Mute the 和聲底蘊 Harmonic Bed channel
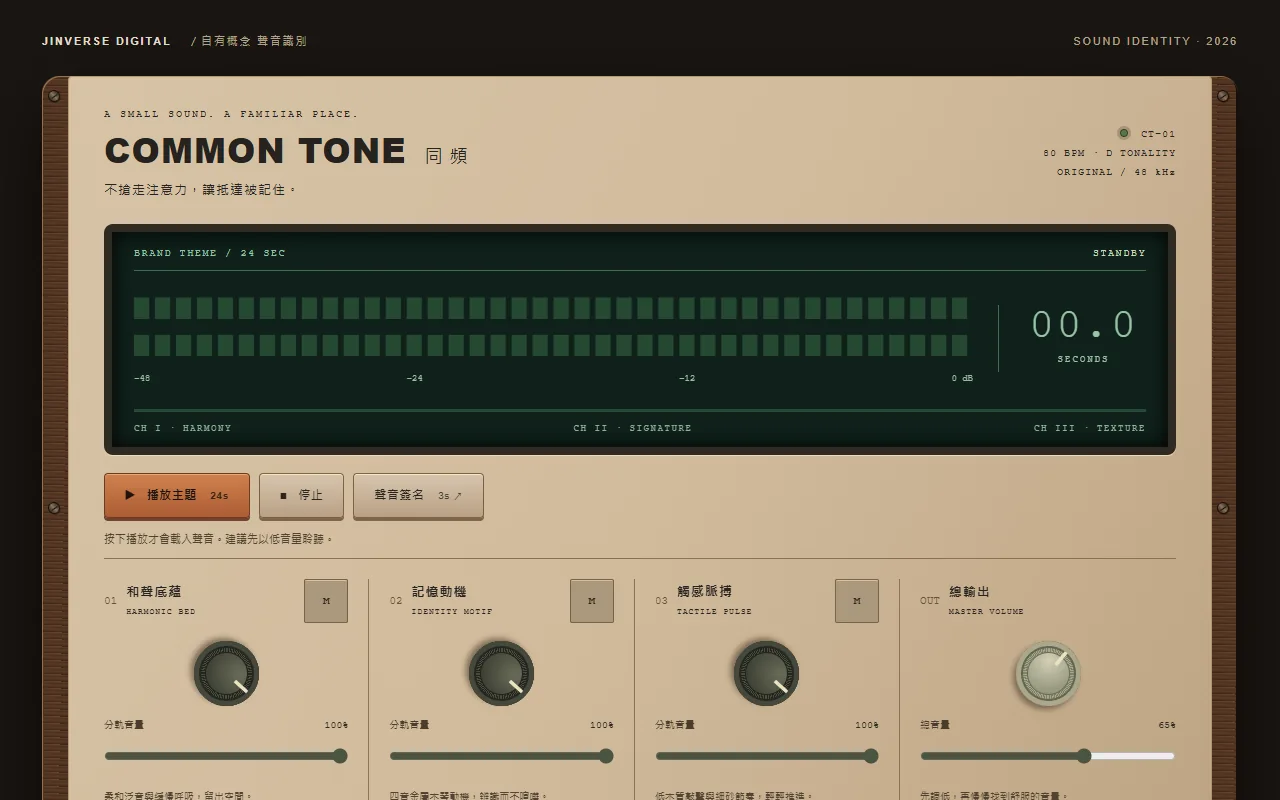1280x800 pixels. (326, 601)
